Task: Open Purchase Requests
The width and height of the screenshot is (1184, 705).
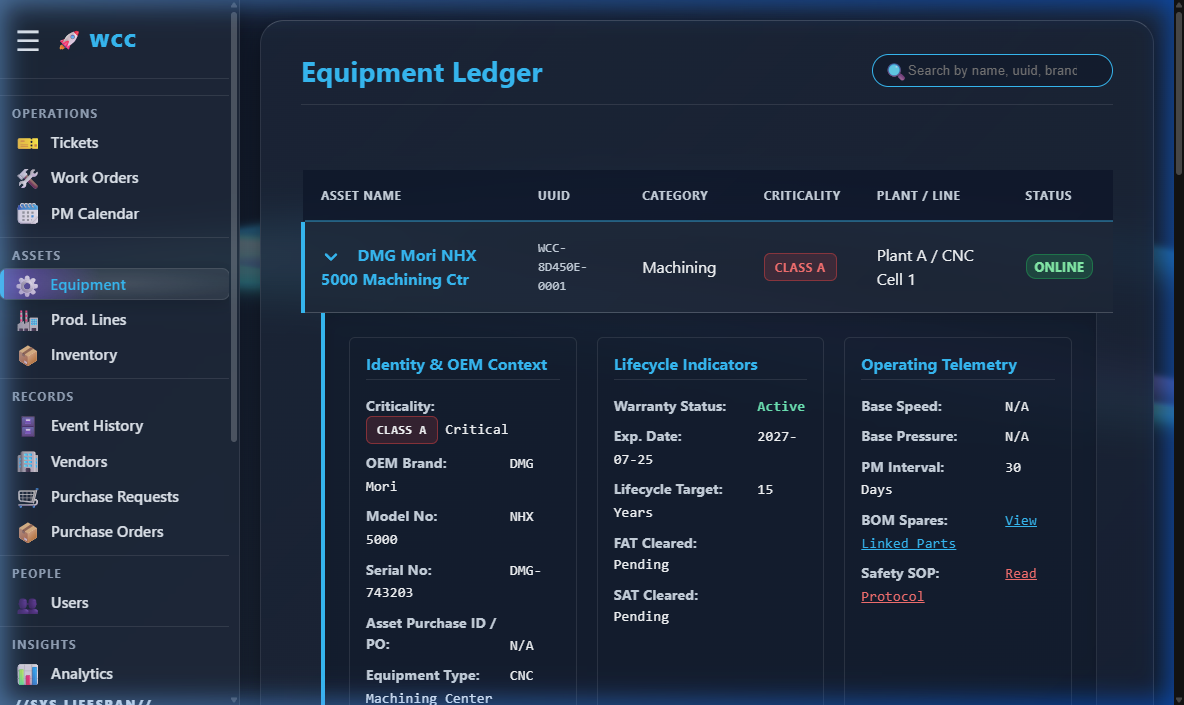Action: pos(115,497)
